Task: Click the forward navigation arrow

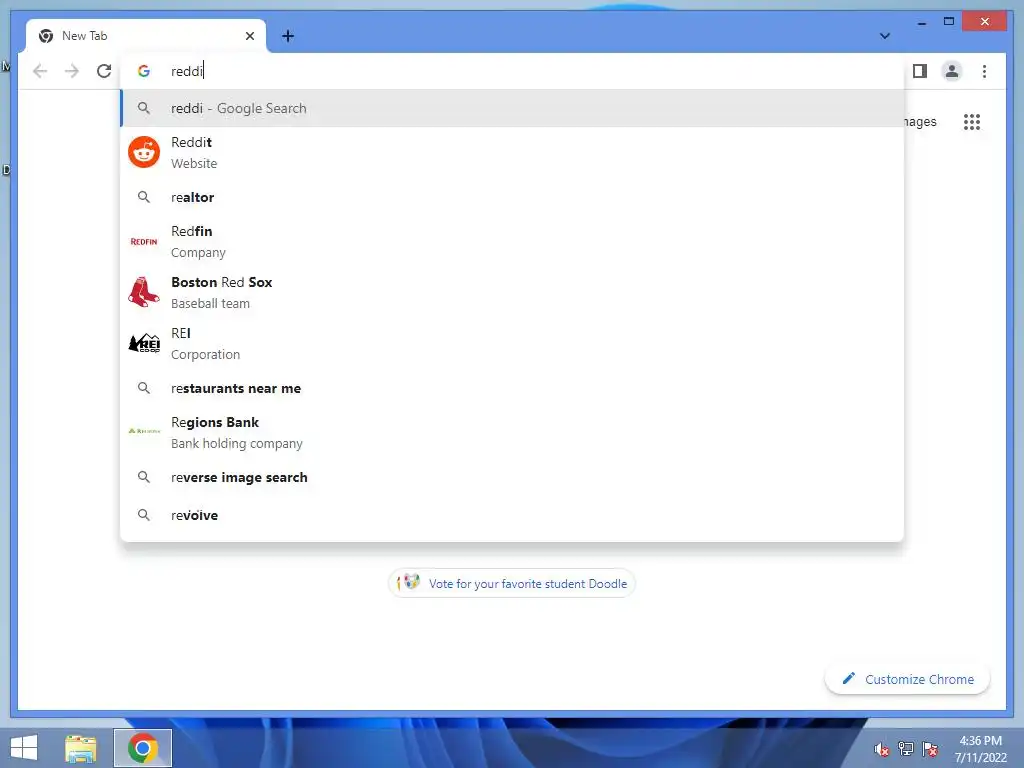Action: click(x=72, y=71)
